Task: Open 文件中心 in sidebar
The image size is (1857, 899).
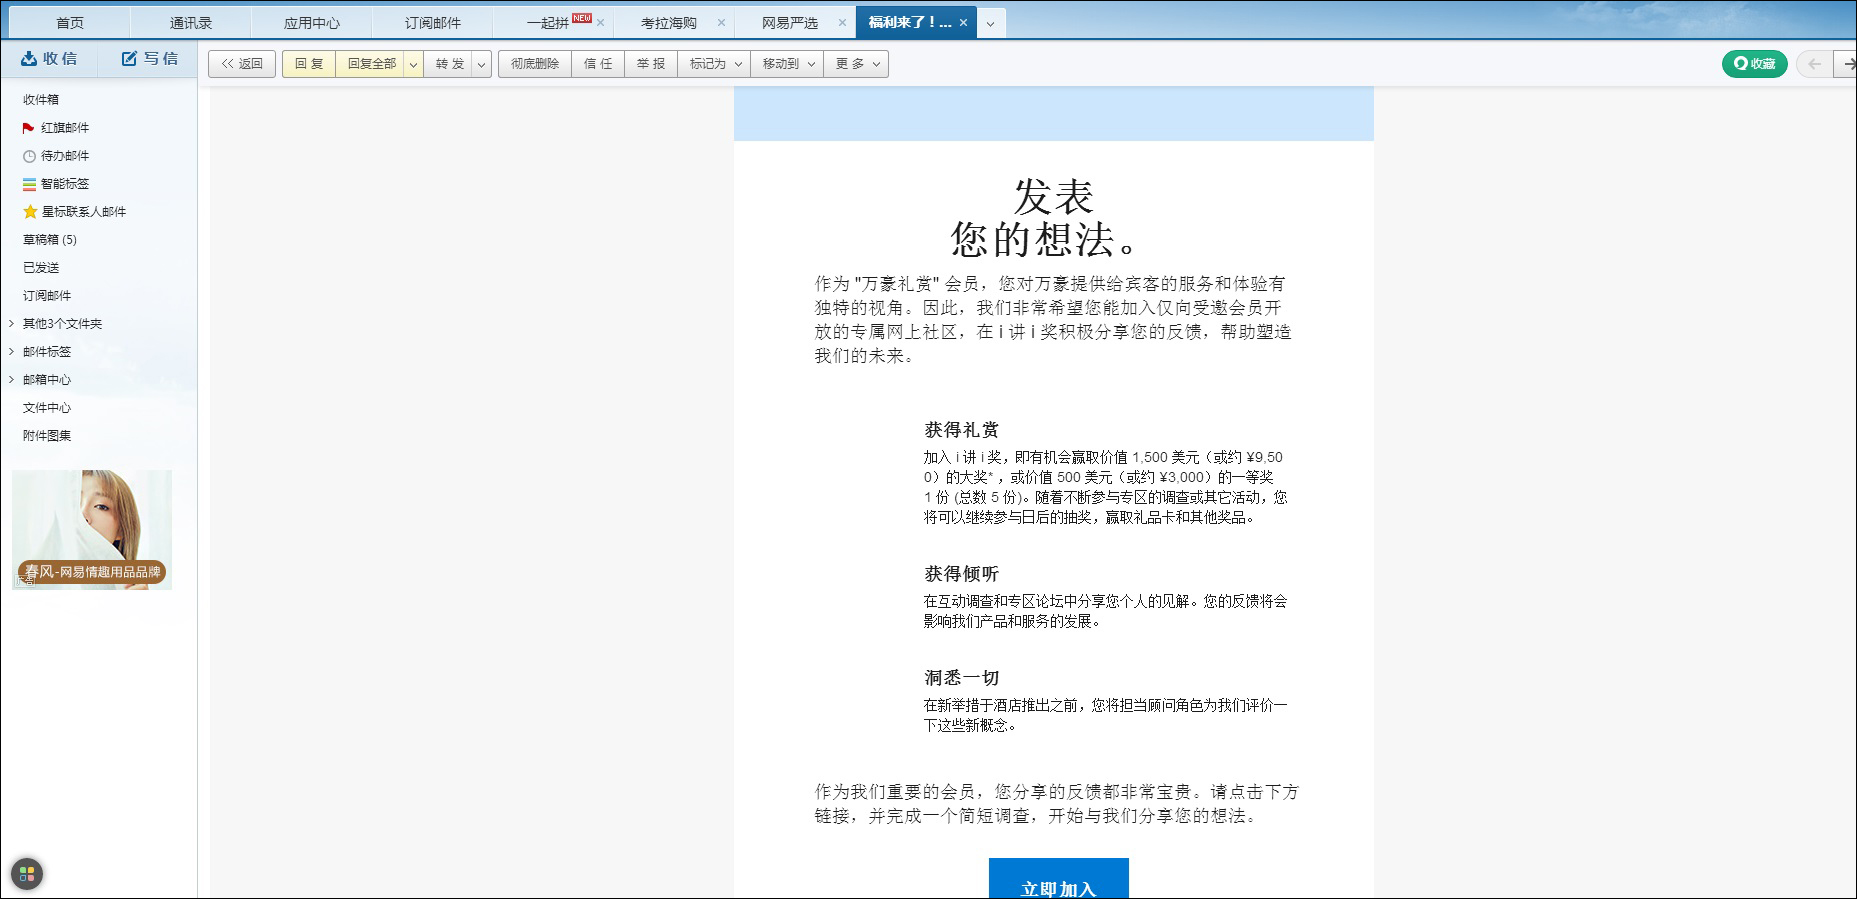Action: (47, 408)
